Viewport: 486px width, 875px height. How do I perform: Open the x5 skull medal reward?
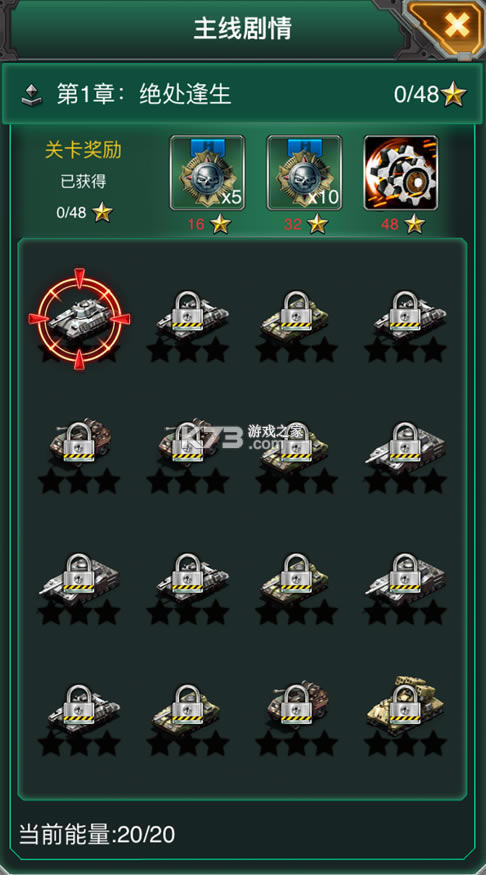(208, 173)
